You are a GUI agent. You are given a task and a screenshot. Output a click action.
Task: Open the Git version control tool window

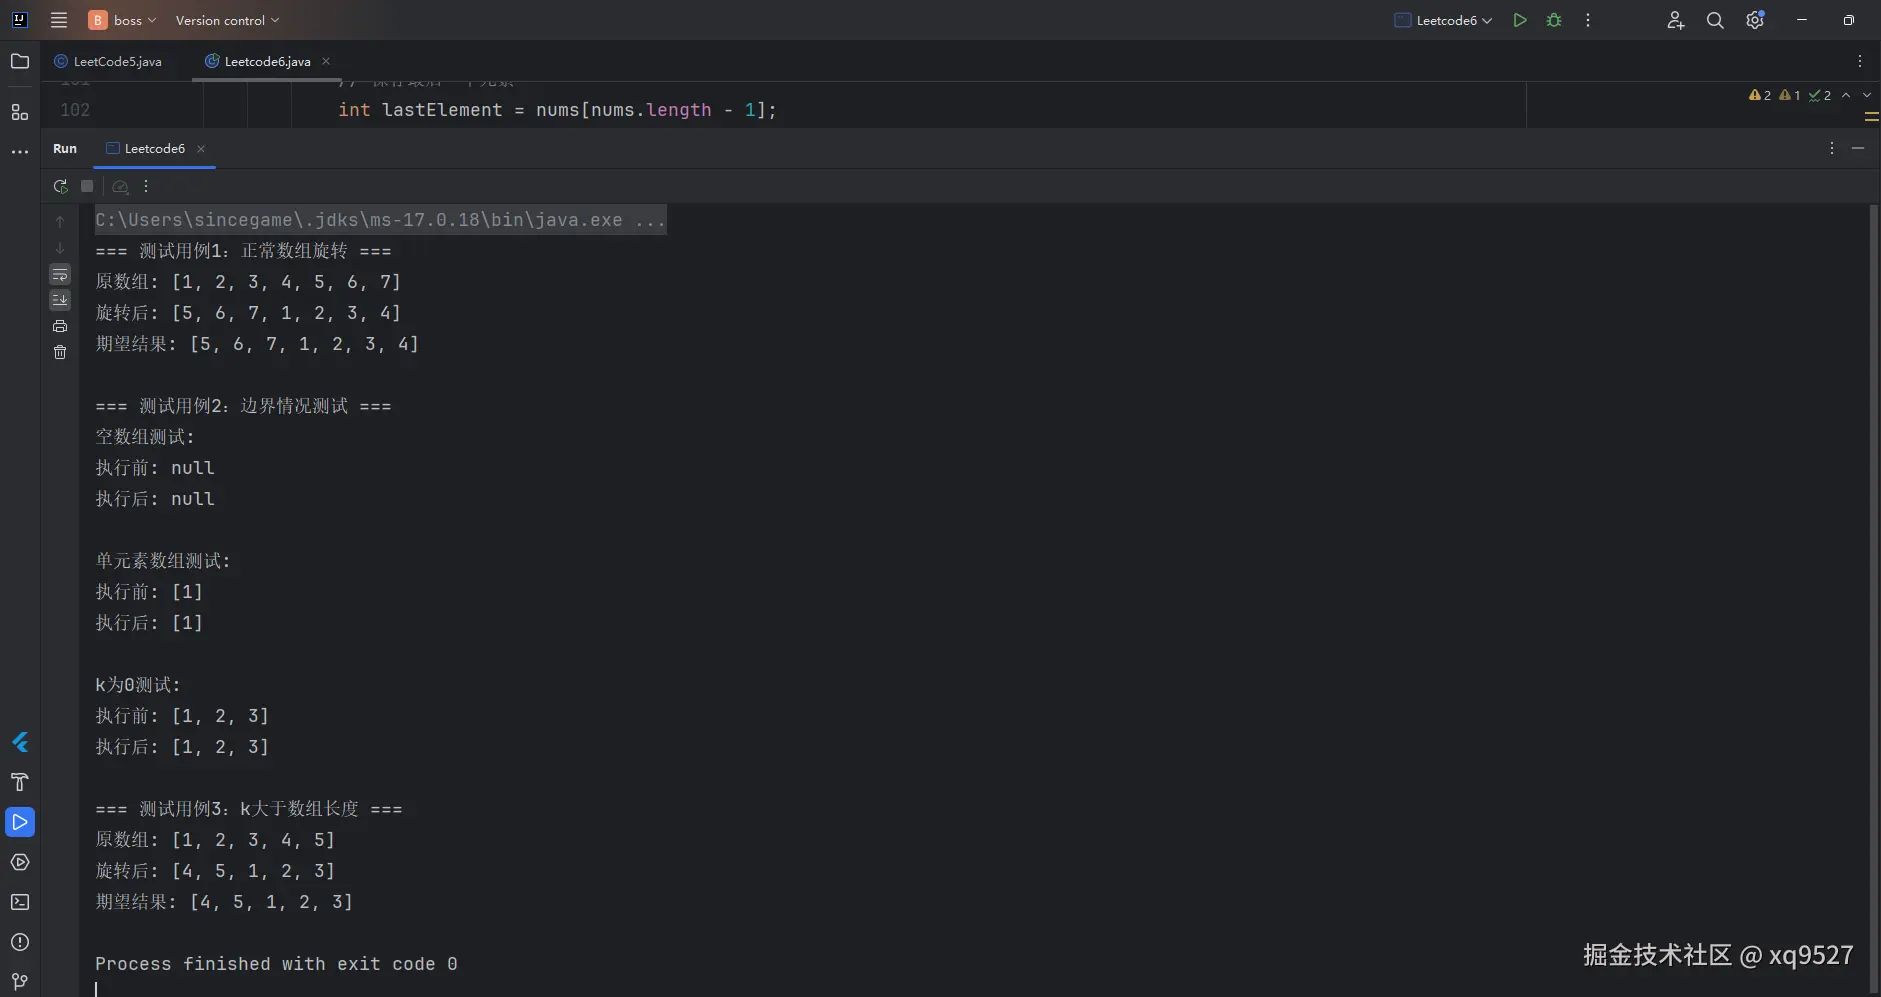[20, 981]
